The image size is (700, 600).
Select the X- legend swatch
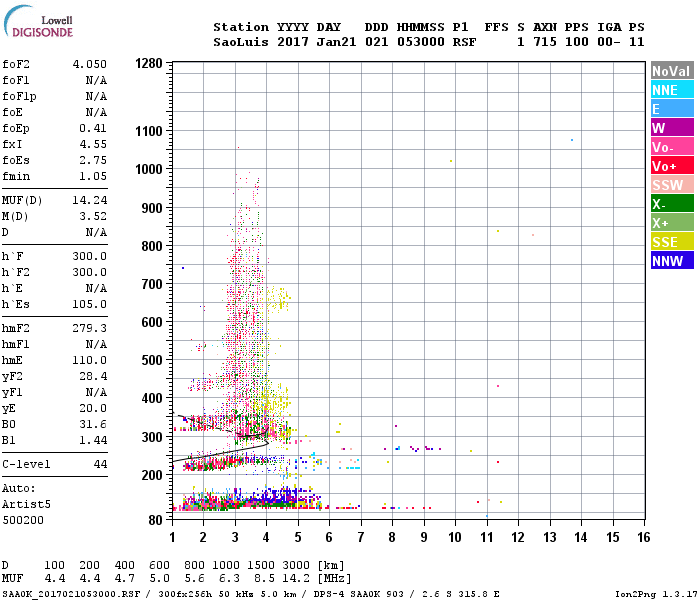tap(672, 204)
